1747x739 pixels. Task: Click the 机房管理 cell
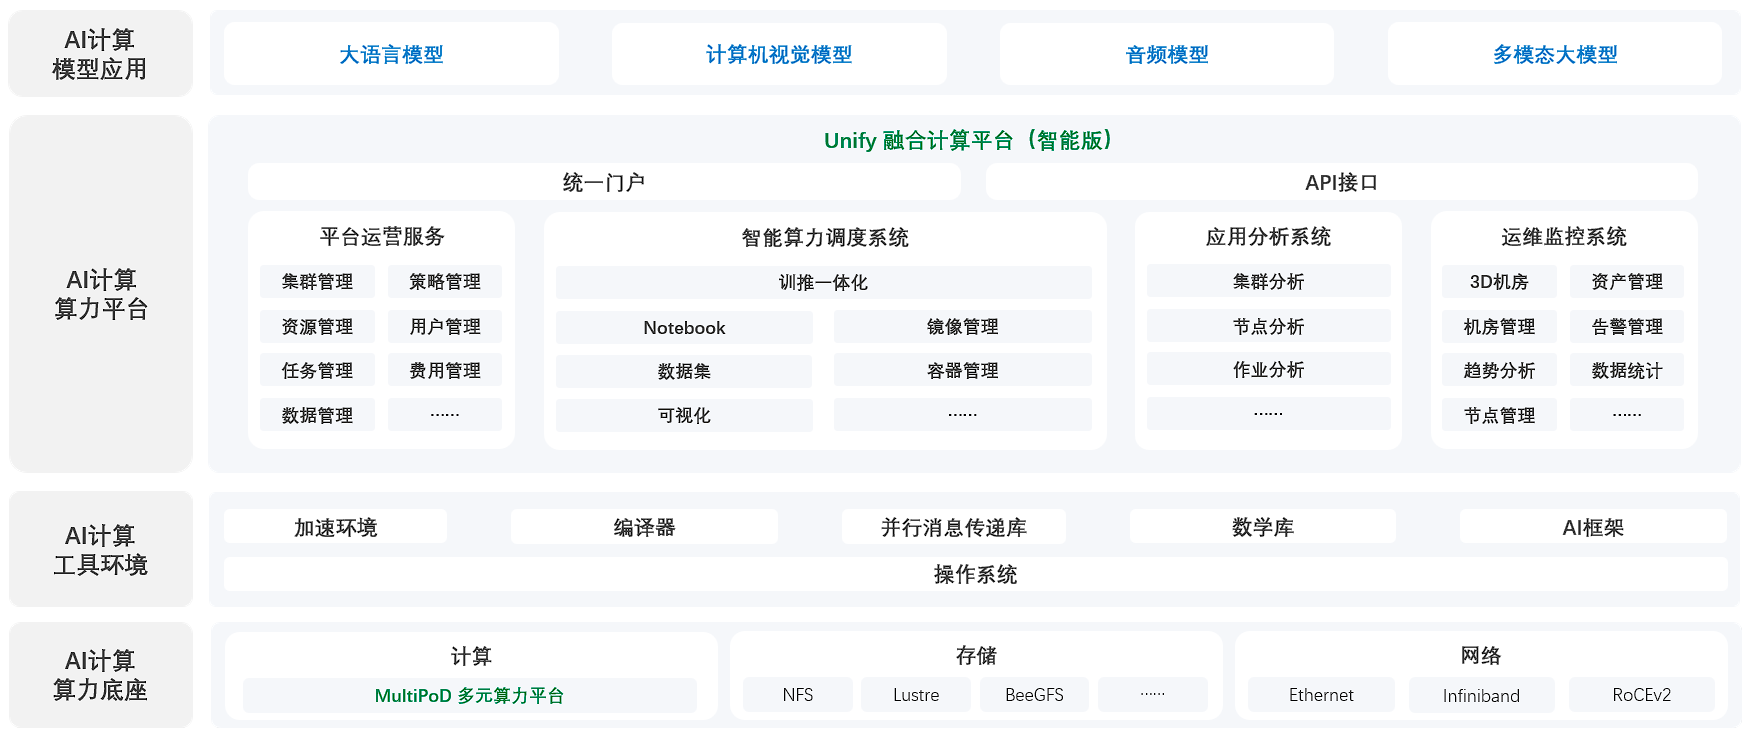click(x=1499, y=327)
